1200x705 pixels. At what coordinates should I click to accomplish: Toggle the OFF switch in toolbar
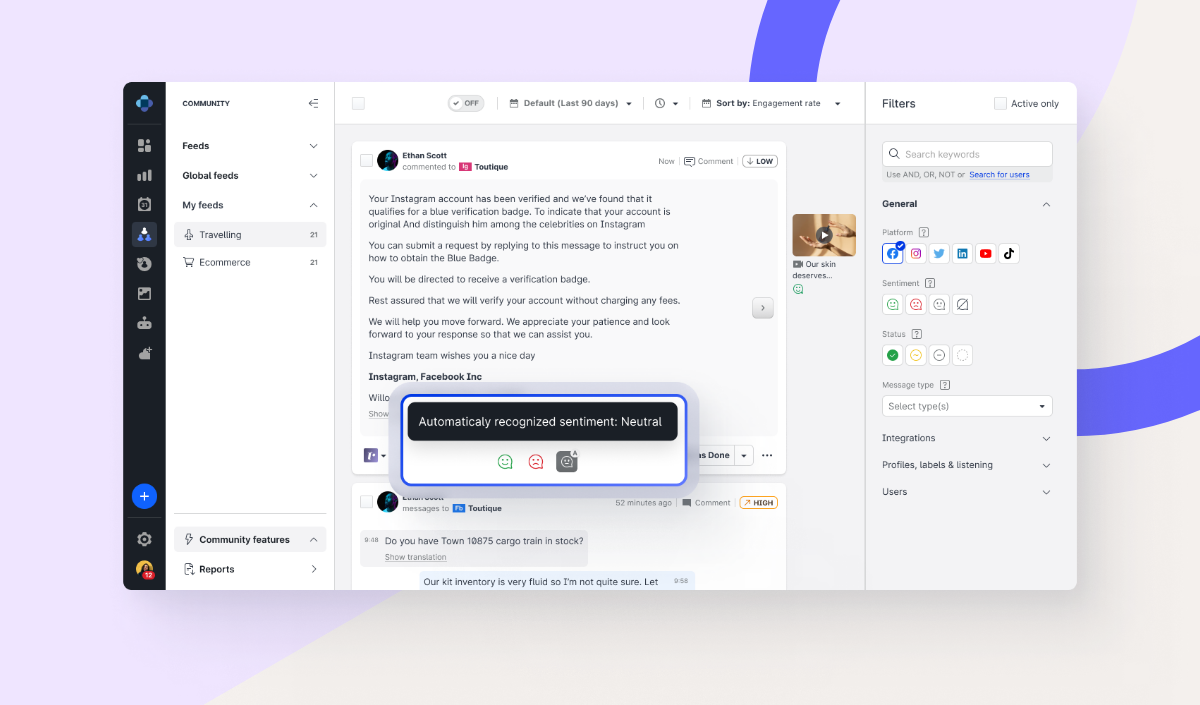pos(466,103)
